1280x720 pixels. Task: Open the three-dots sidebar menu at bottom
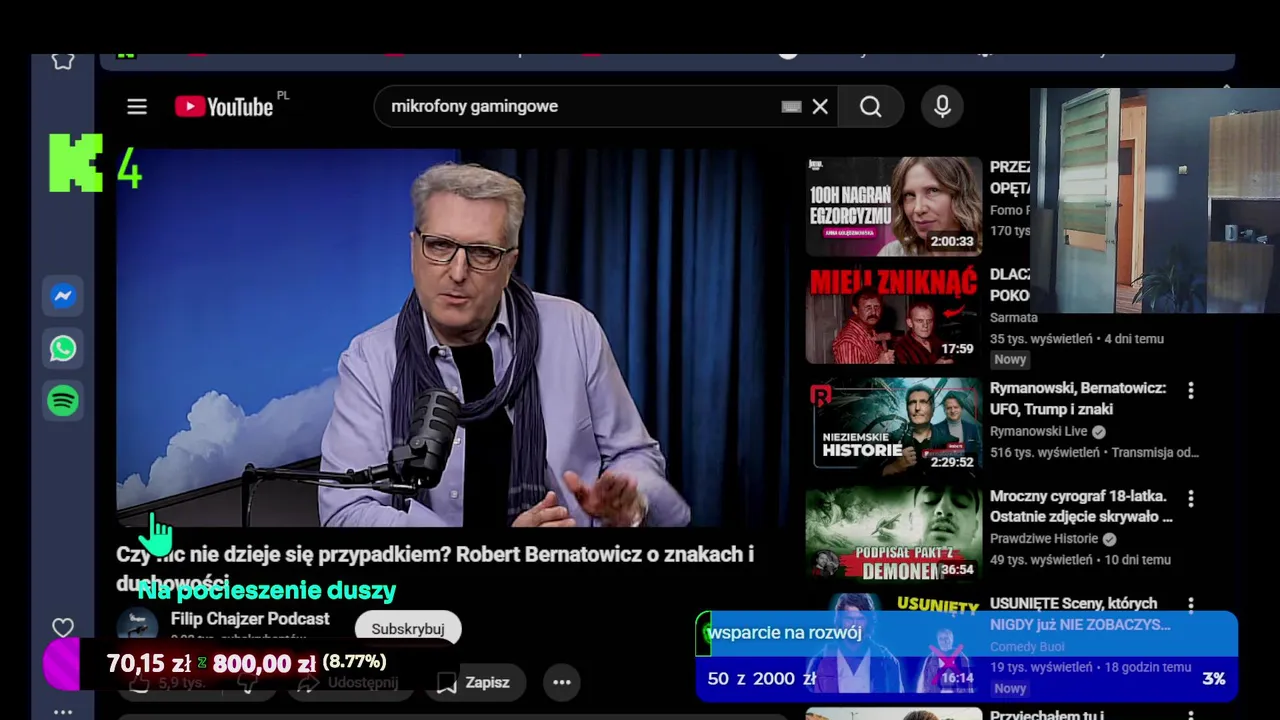click(x=63, y=712)
